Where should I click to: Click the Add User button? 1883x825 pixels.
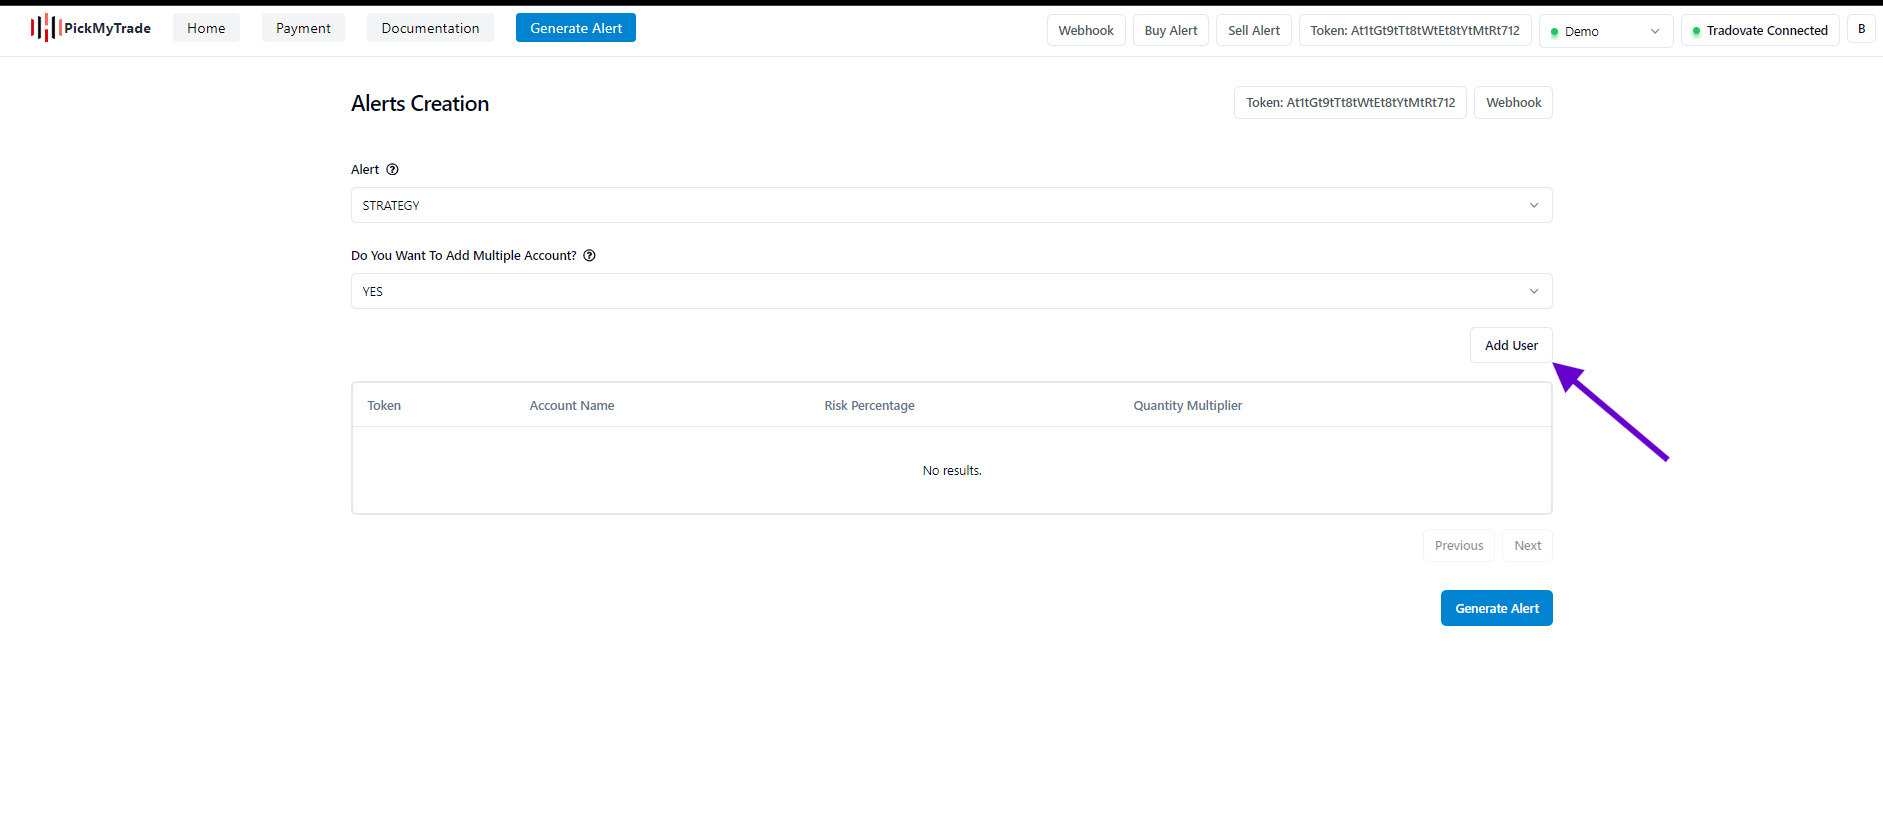pyautogui.click(x=1511, y=345)
